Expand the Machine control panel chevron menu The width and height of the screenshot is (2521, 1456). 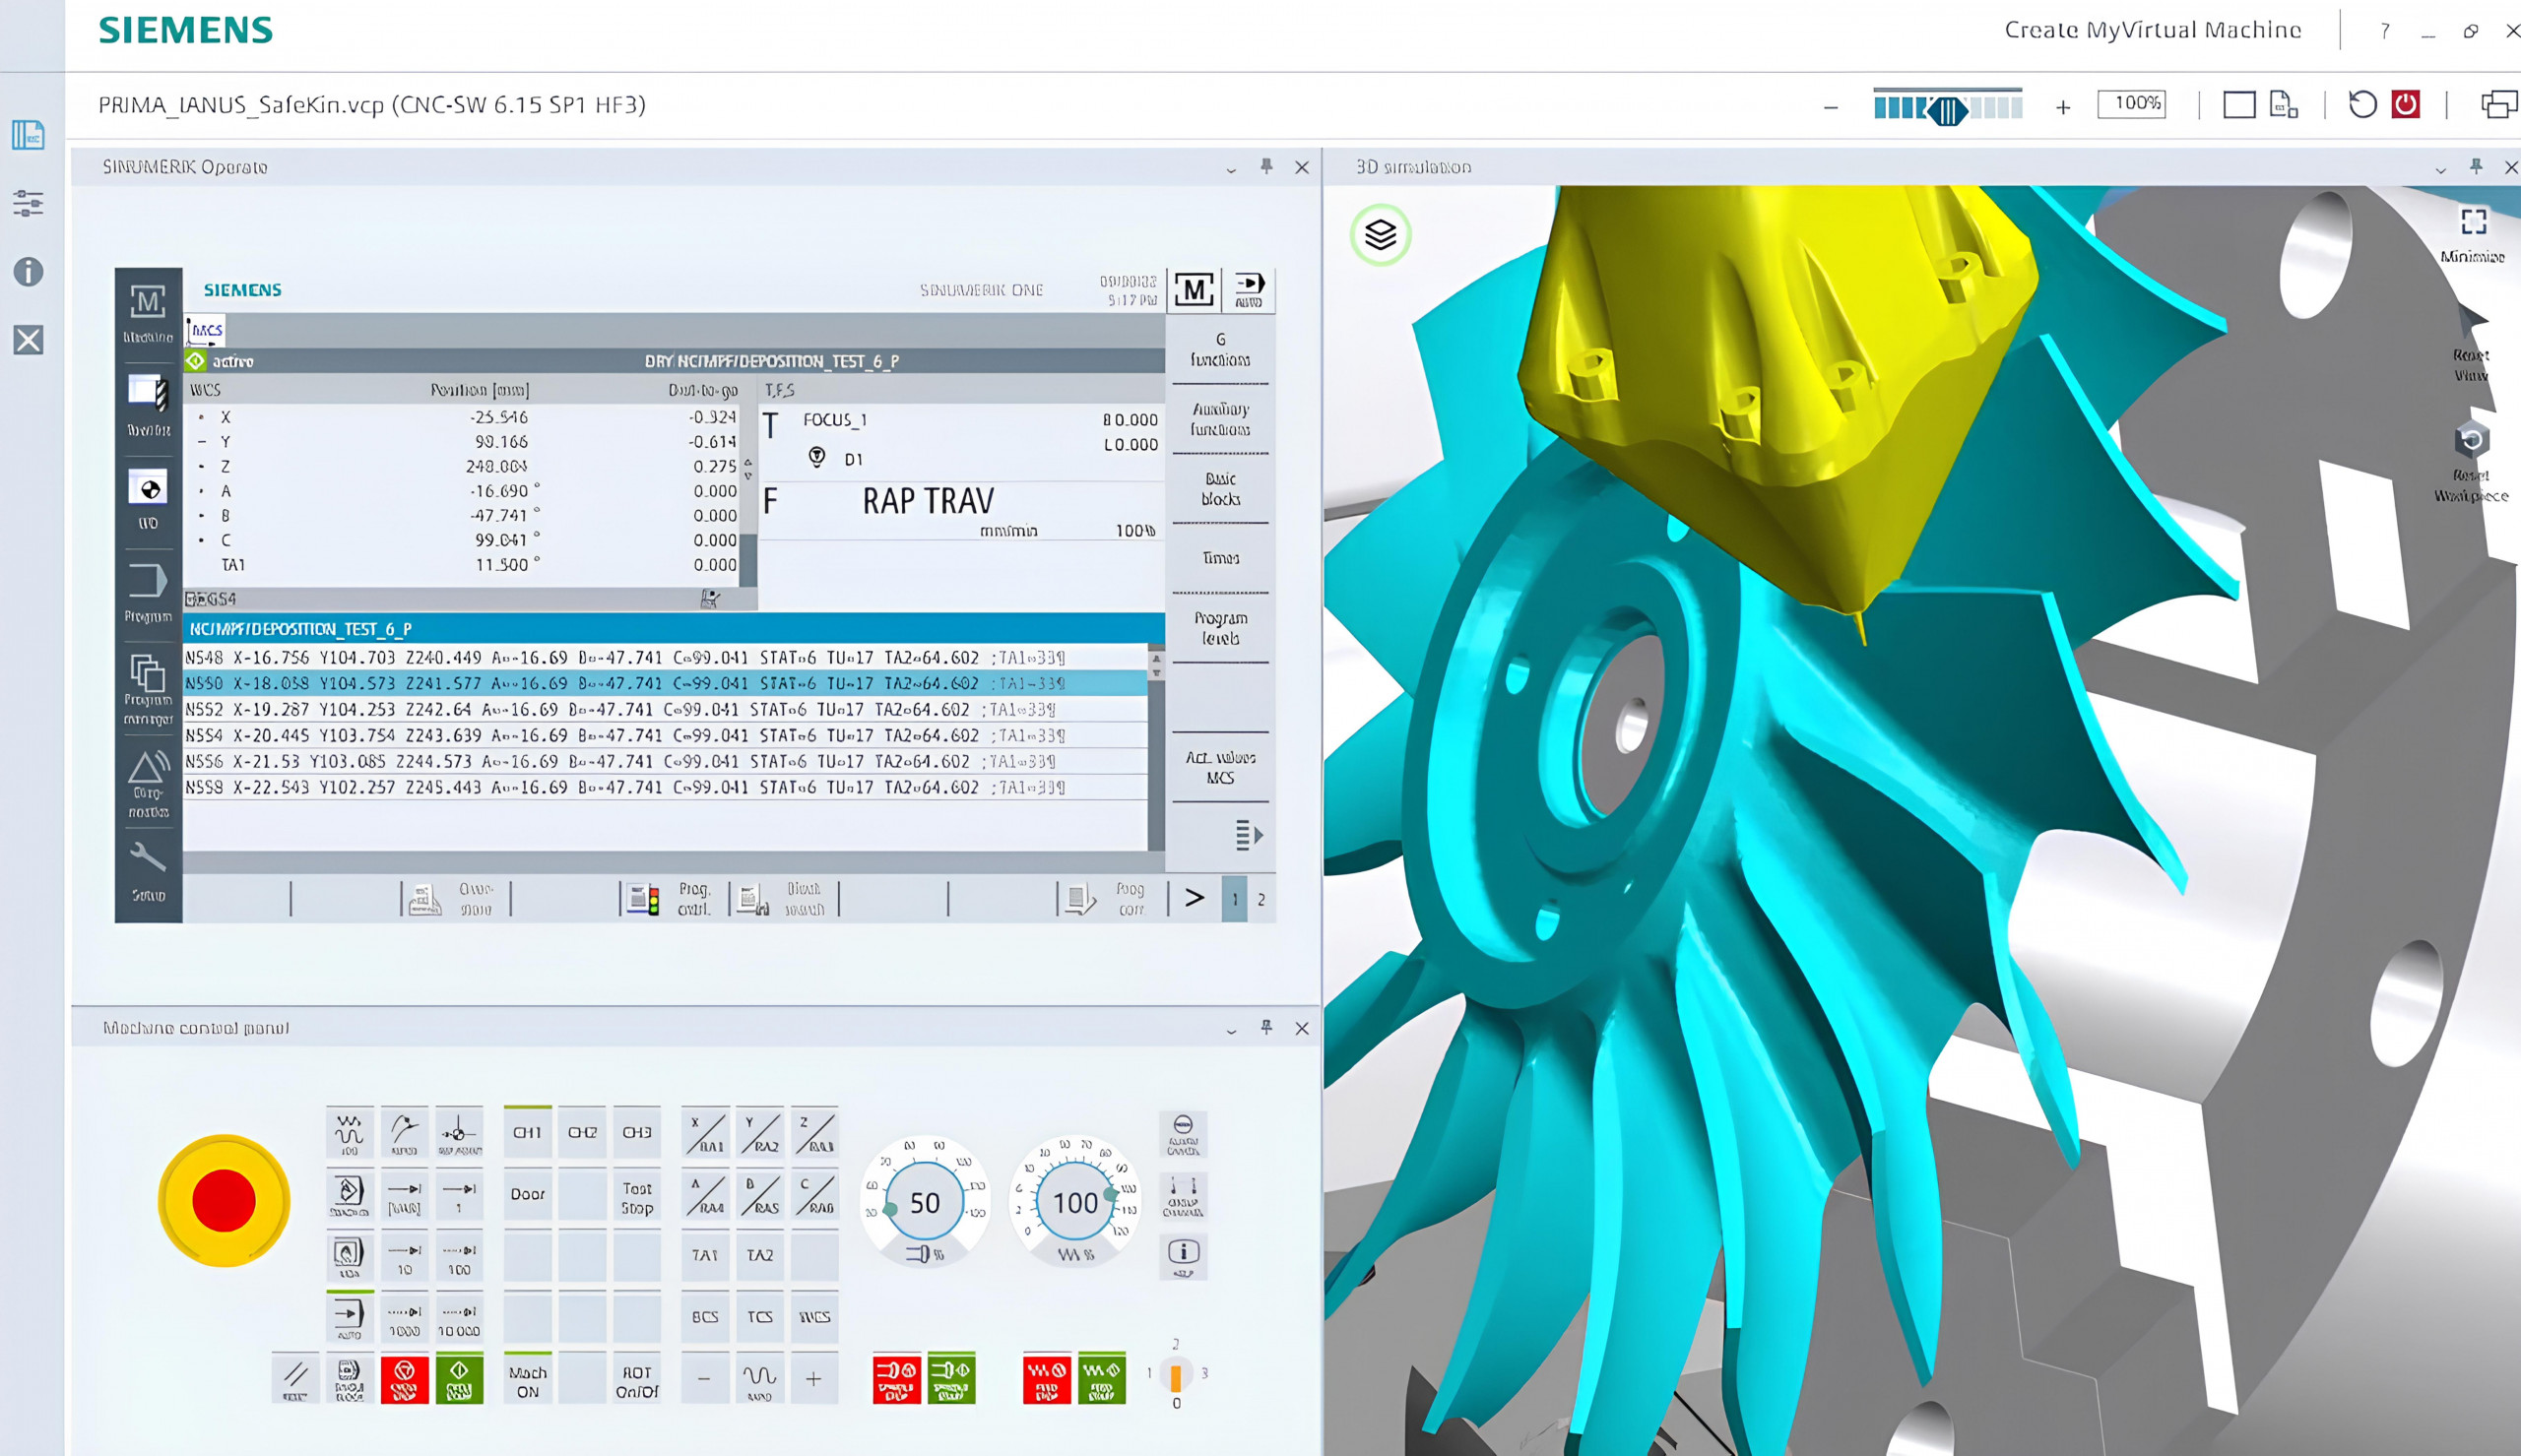point(1231,1029)
